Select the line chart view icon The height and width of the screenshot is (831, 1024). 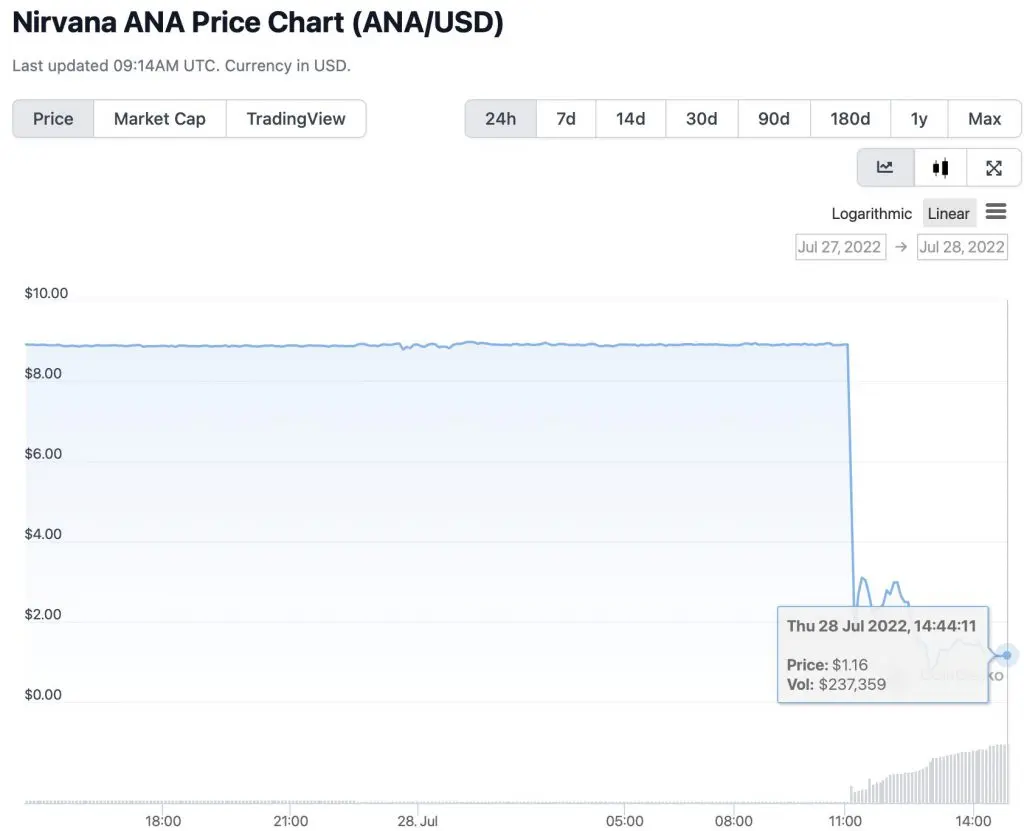point(885,168)
